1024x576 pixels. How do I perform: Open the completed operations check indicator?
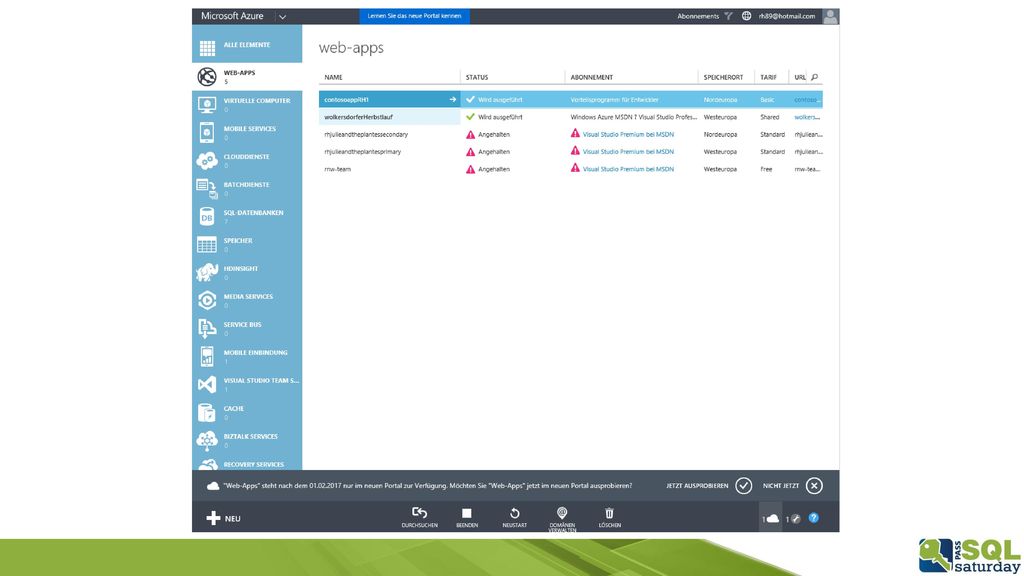click(793, 519)
